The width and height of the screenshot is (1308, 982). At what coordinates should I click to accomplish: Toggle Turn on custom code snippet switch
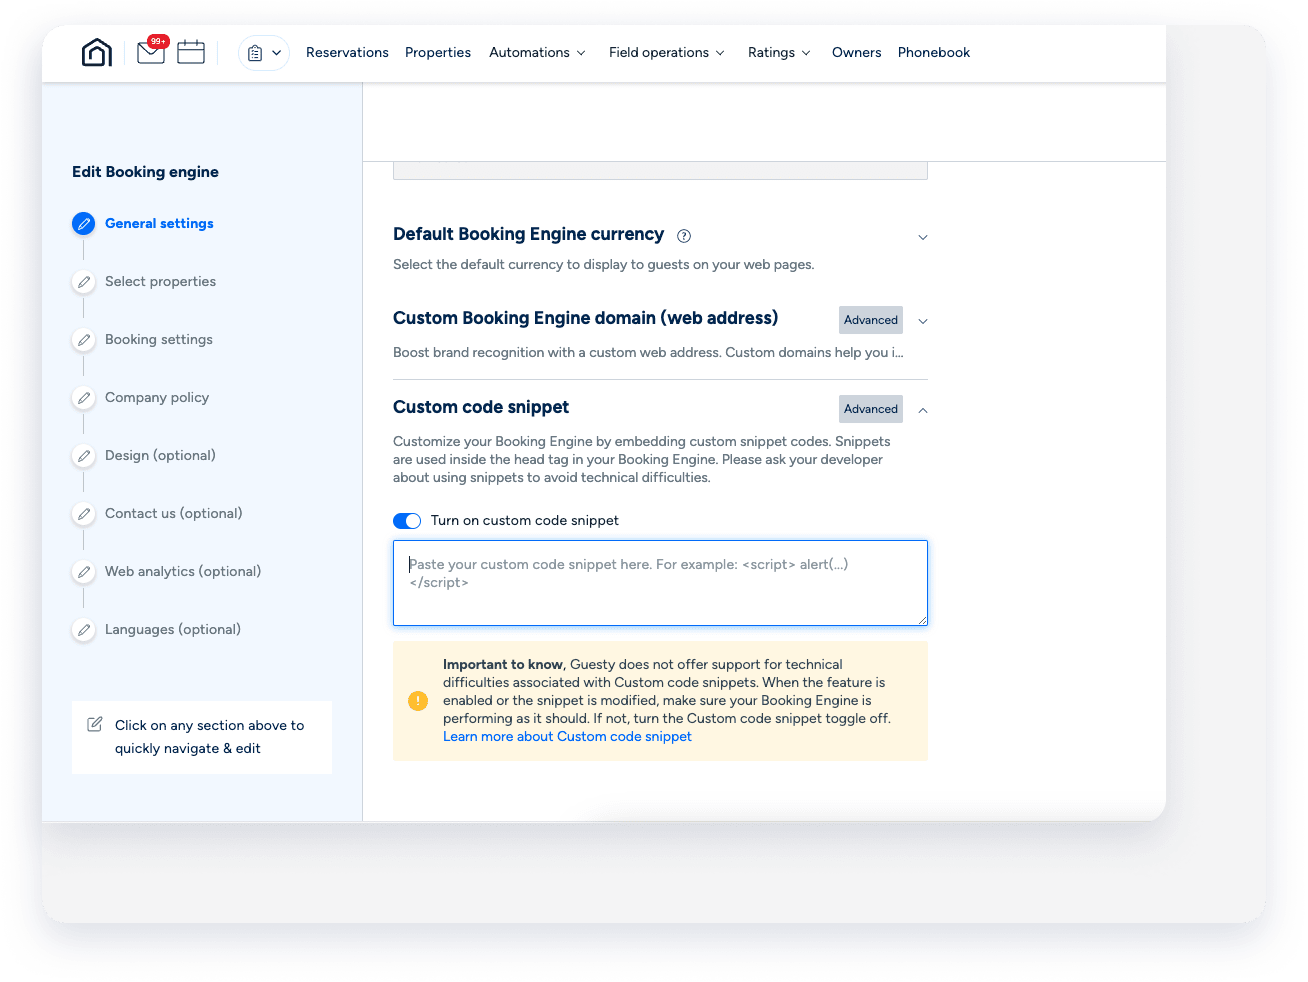[x=407, y=521]
